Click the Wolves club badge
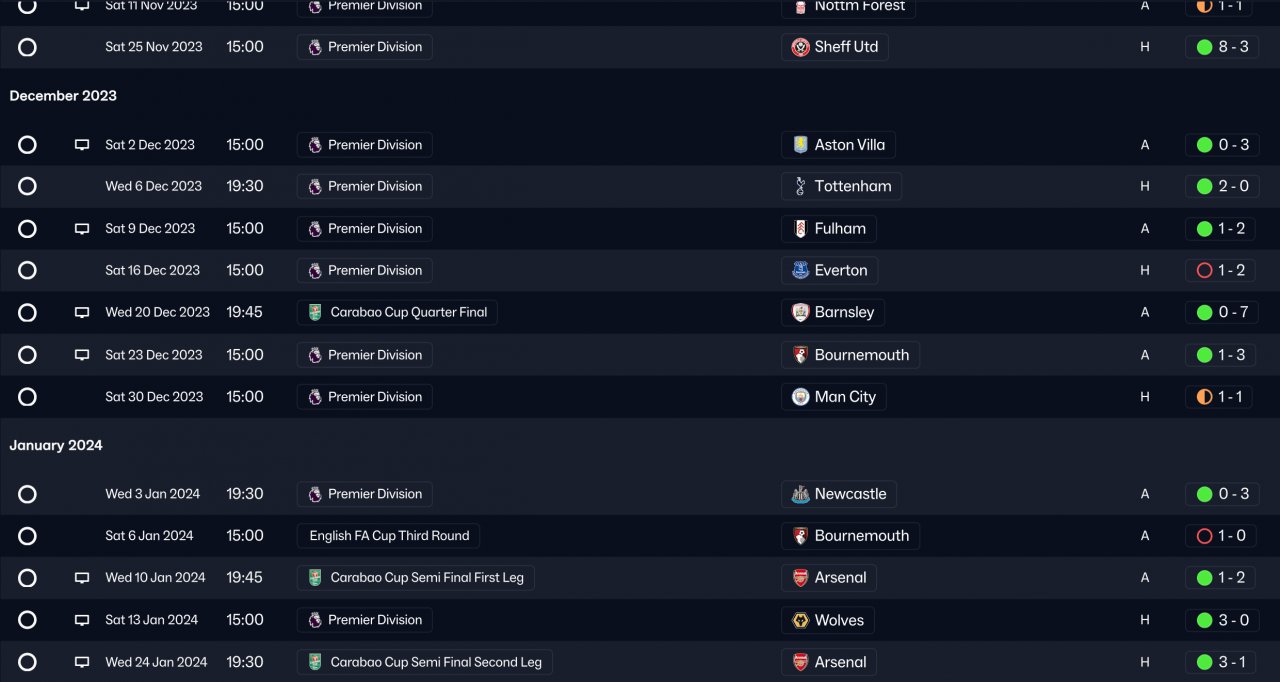Viewport: 1280px width, 682px height. click(x=800, y=620)
